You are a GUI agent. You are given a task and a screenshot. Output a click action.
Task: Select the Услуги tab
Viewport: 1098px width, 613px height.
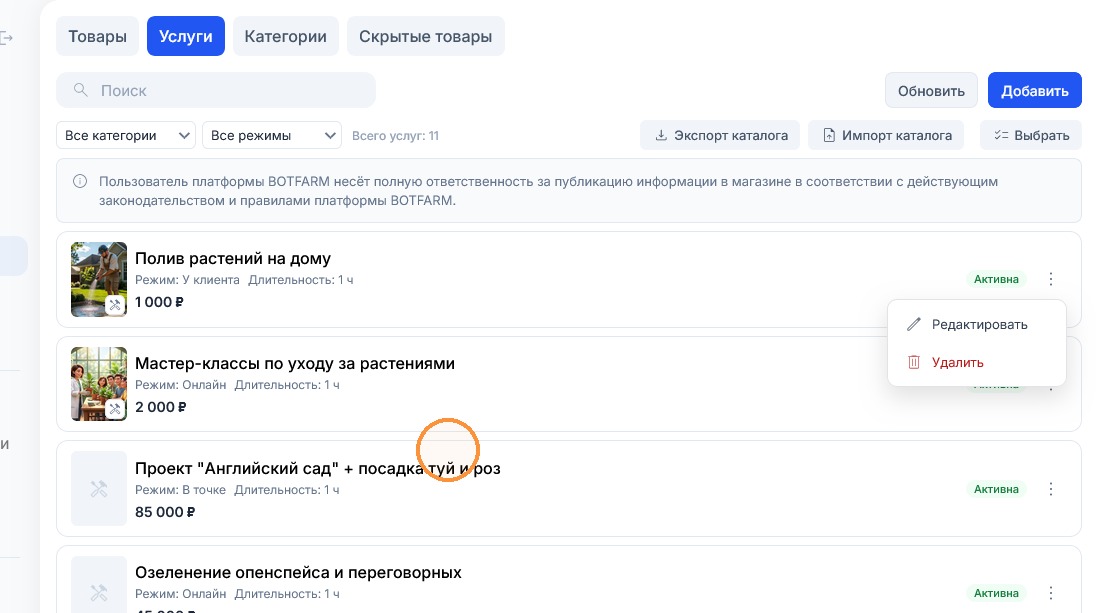pyautogui.click(x=186, y=36)
